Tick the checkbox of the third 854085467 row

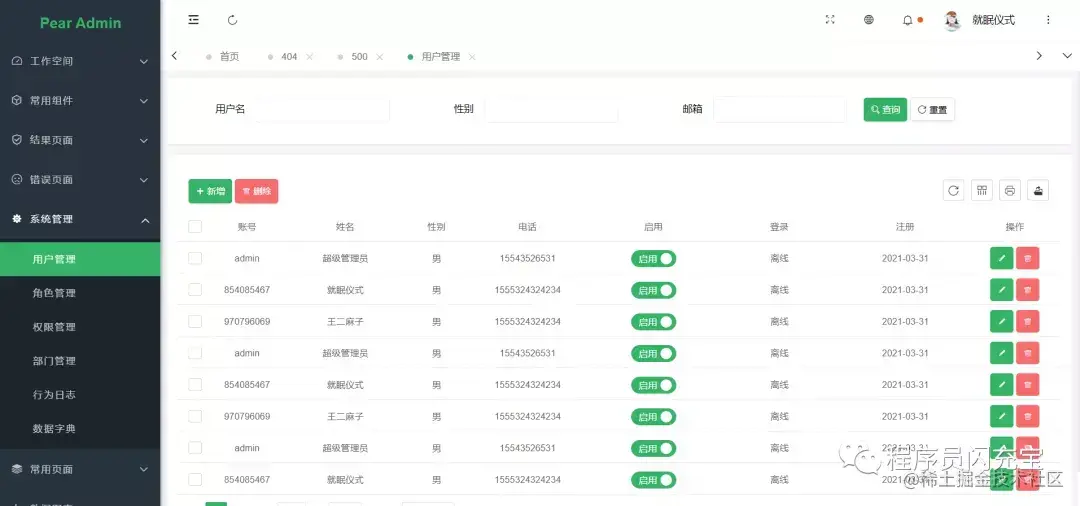195,480
